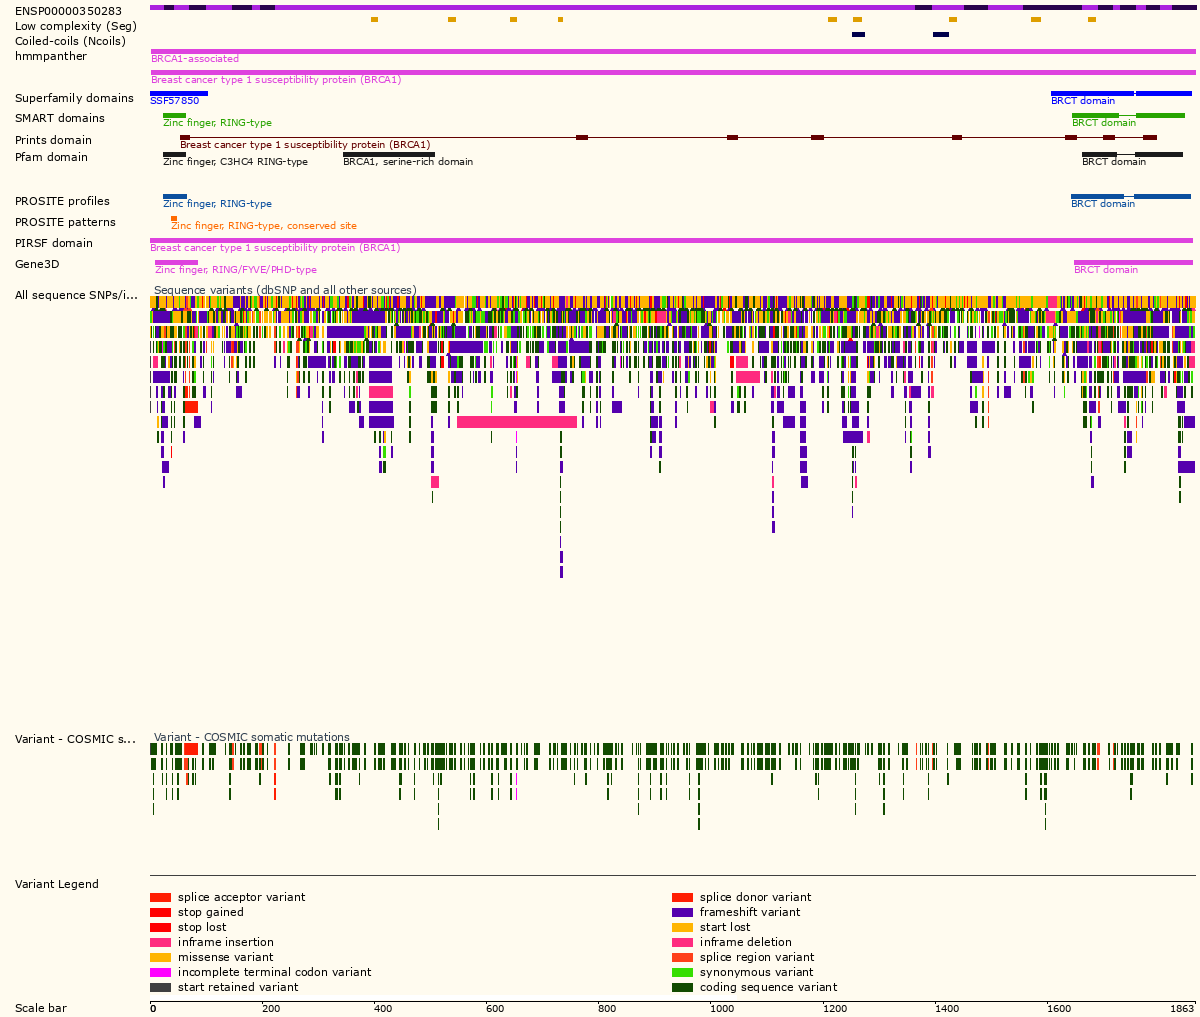Select the Zinc finger RING-type conserved site marker
Screen dimensions: 1200x1017
(172, 216)
